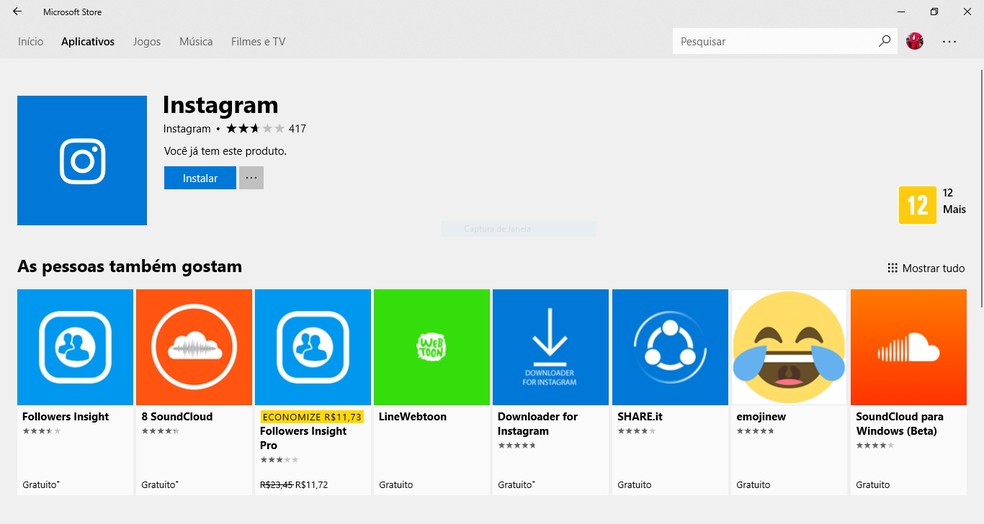
Task: Go to the Início tab
Action: click(30, 41)
